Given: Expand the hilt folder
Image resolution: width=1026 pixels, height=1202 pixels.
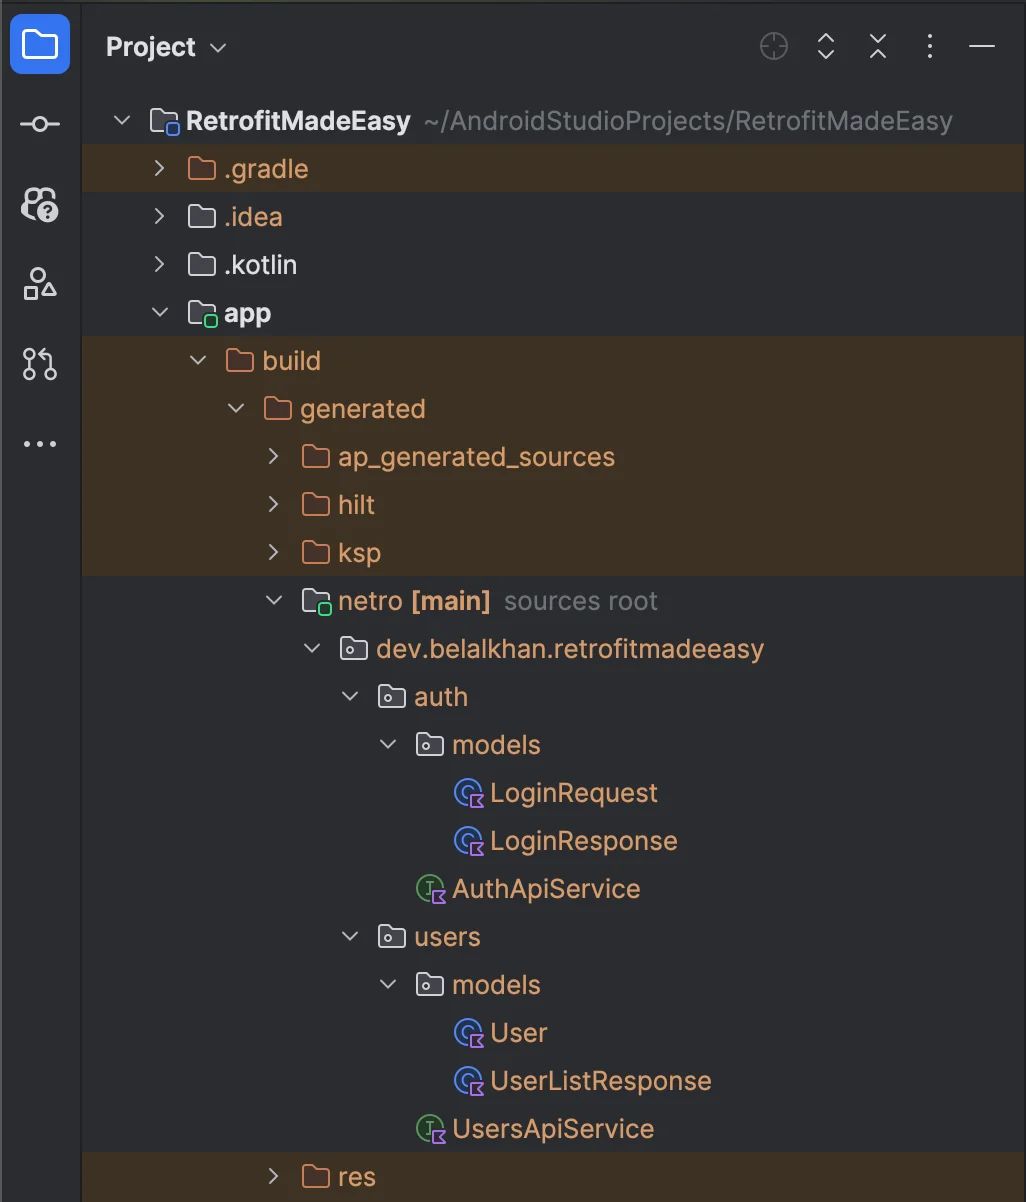Looking at the screenshot, I should tap(274, 505).
